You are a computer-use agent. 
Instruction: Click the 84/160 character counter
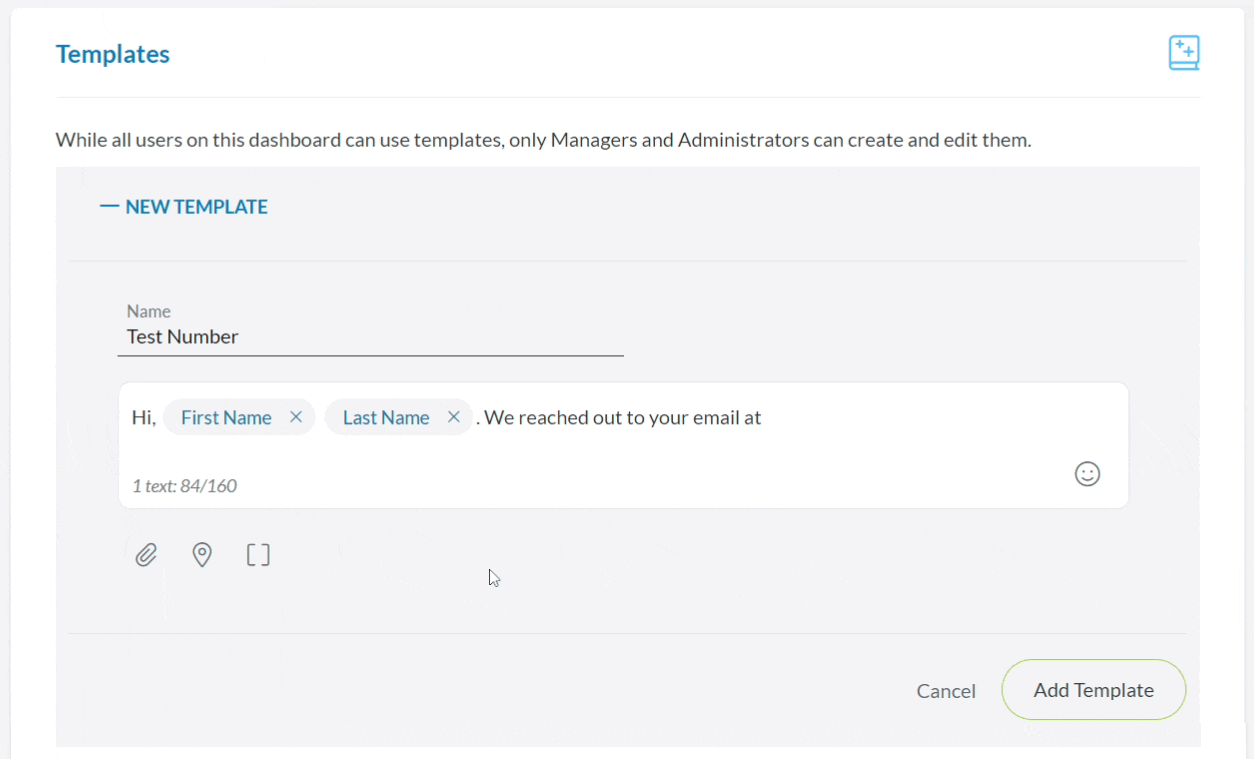point(184,486)
